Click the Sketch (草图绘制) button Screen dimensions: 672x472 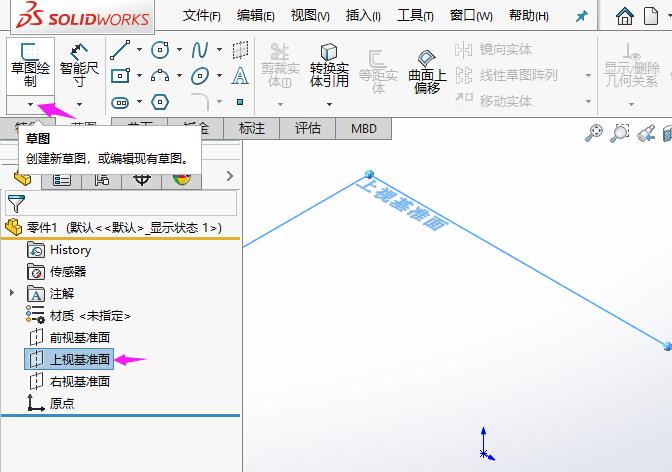click(x=30, y=66)
